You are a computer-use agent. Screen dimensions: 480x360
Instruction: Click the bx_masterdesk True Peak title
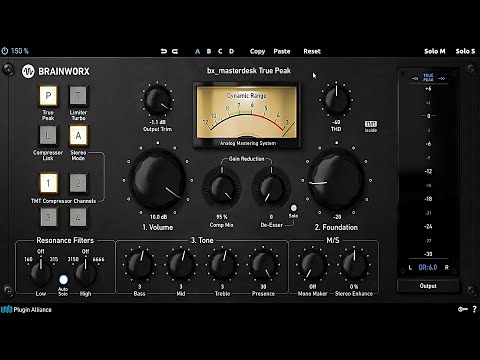[249, 71]
